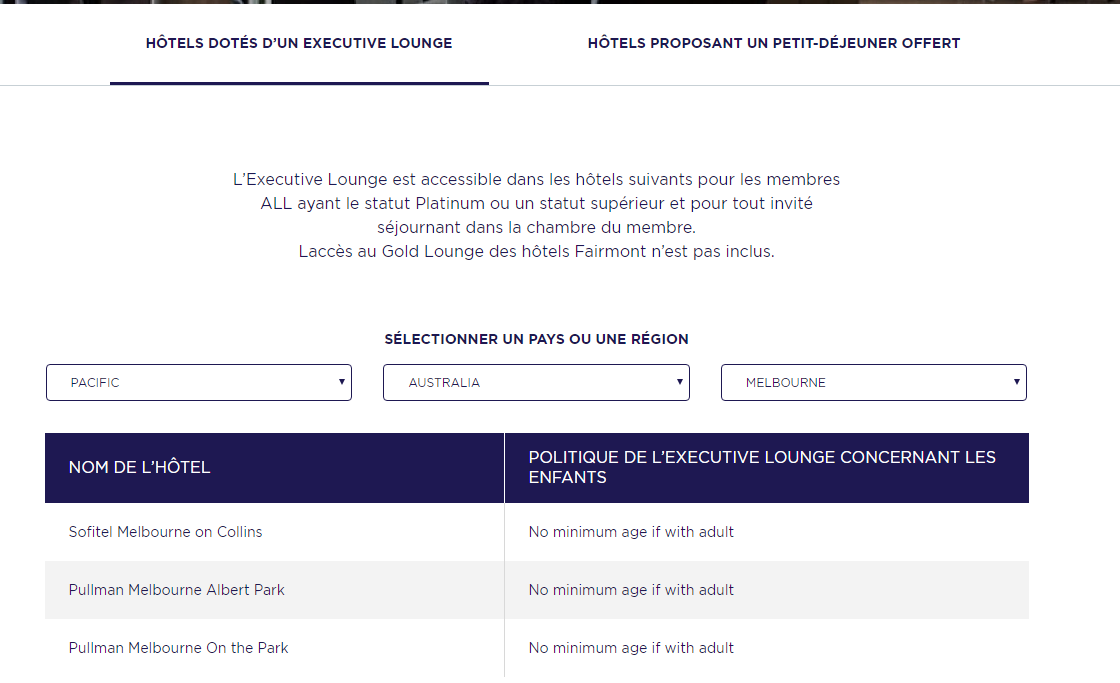1120x683 pixels.
Task: Click the arrow on the AUSTRALIA selector
Action: click(679, 382)
